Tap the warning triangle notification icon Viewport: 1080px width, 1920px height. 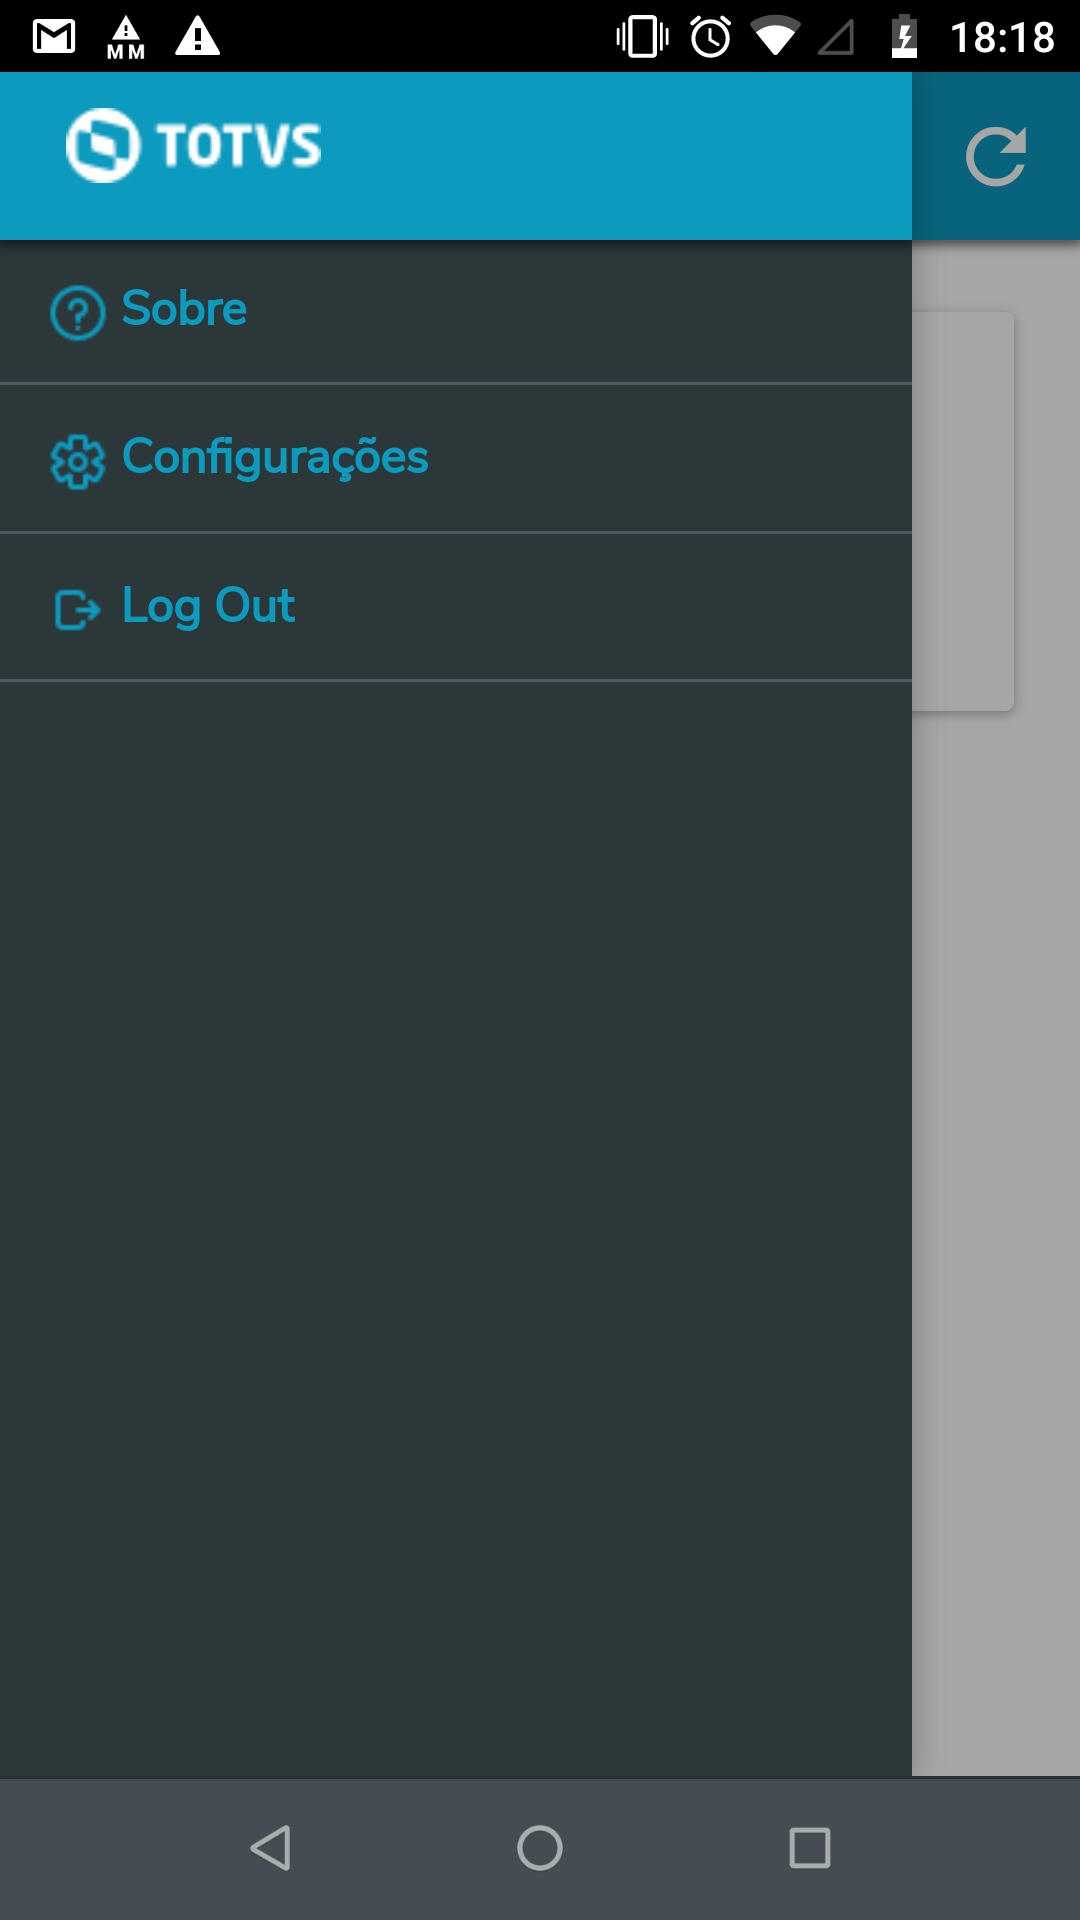click(198, 36)
